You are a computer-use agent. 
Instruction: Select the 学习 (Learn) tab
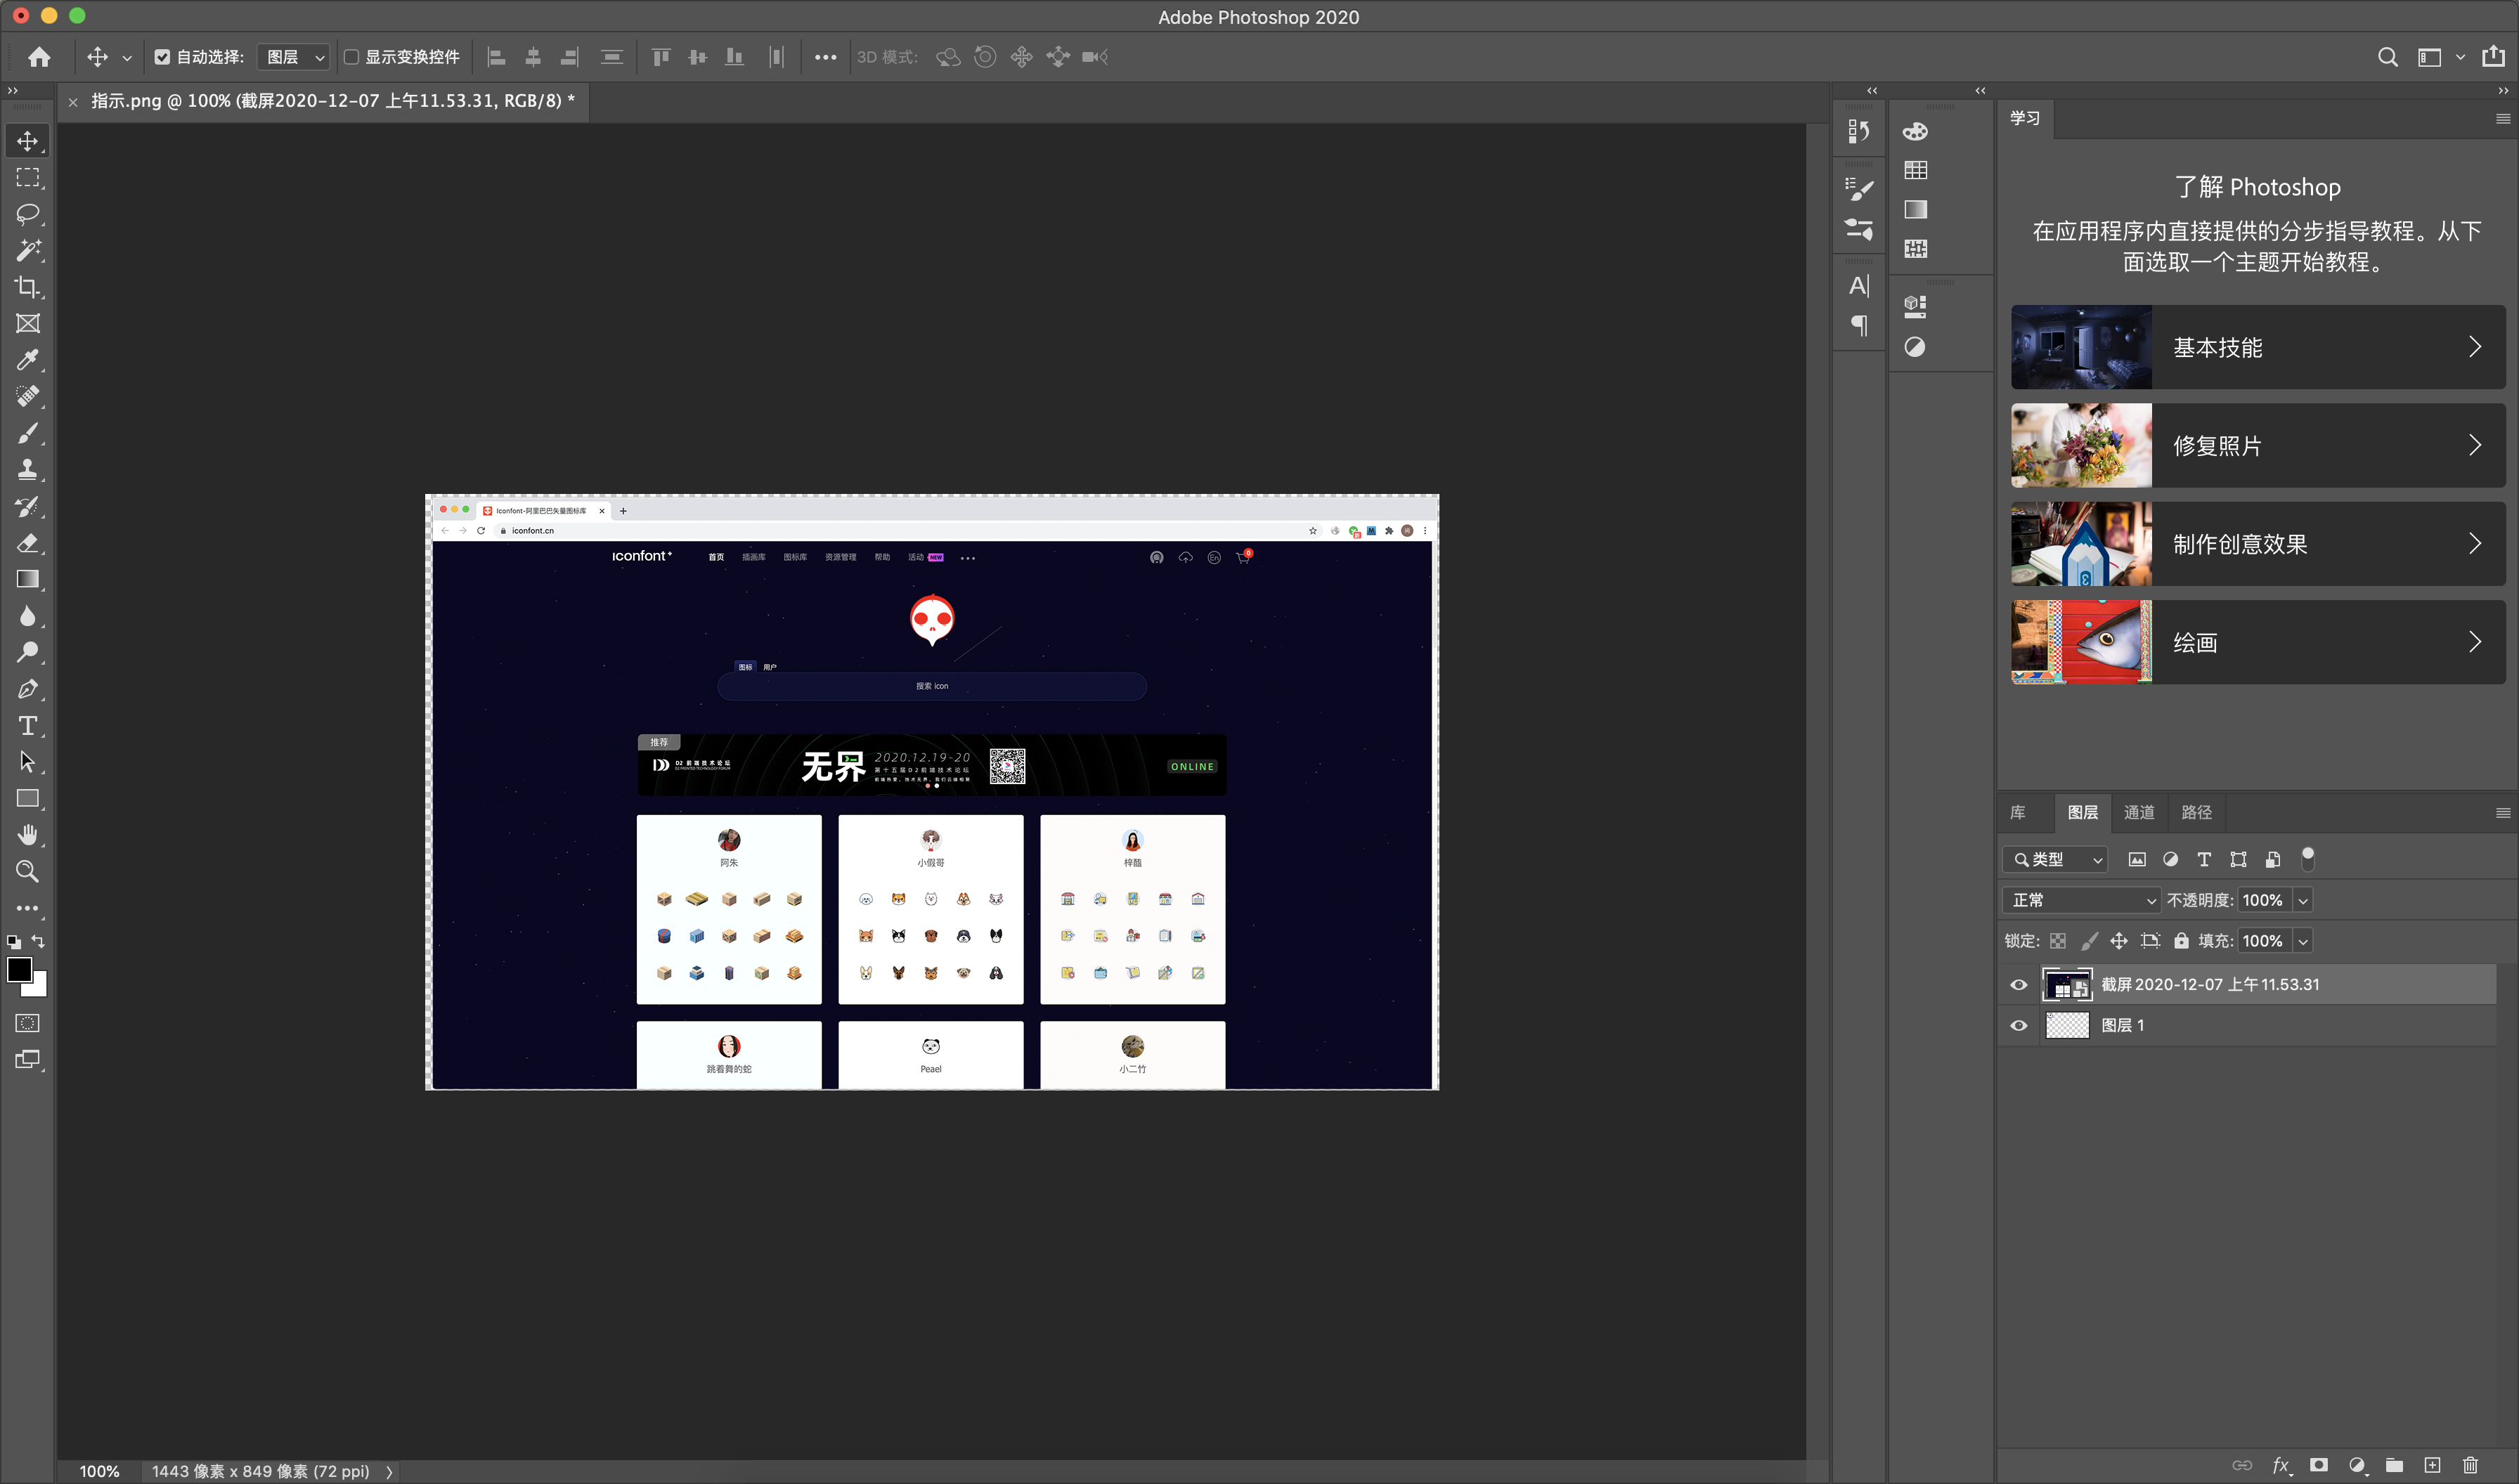click(x=2025, y=118)
